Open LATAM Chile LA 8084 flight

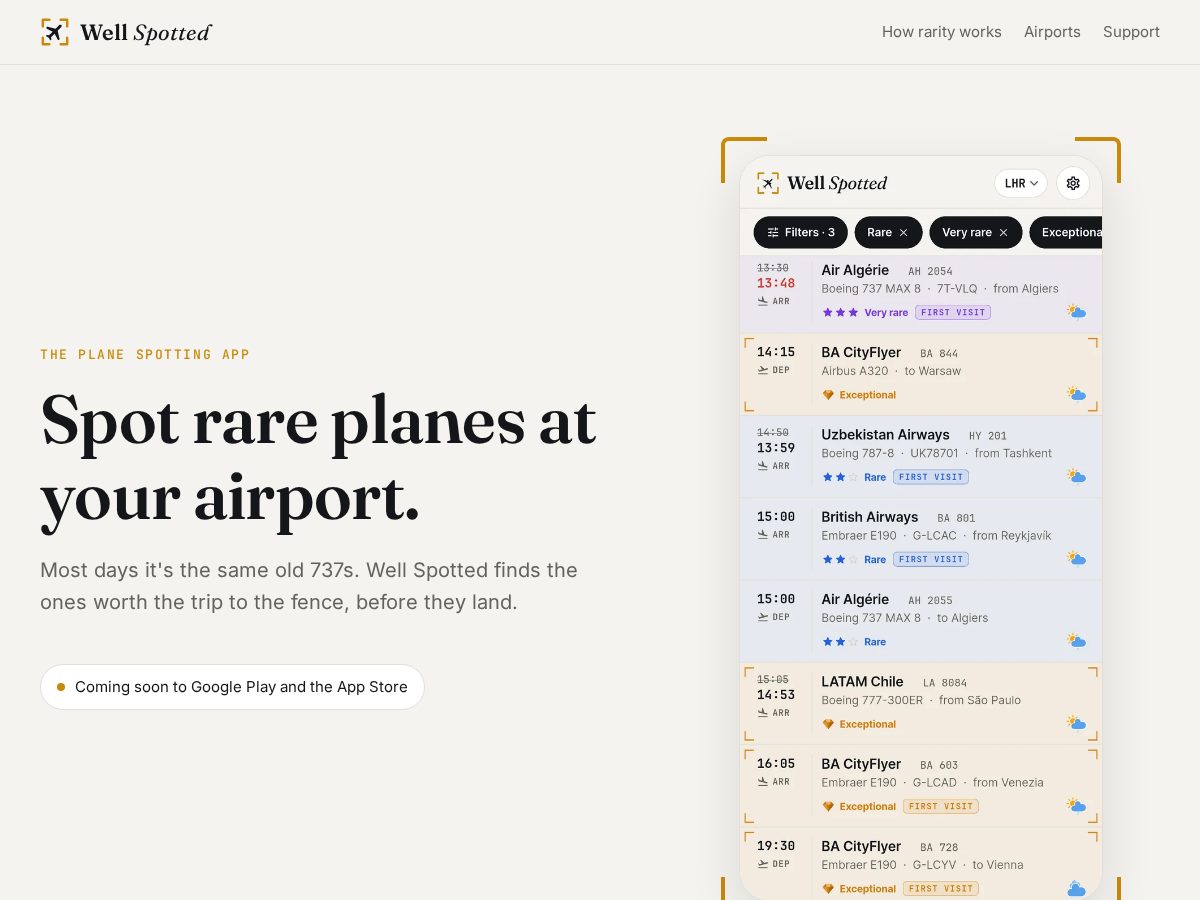coord(921,704)
